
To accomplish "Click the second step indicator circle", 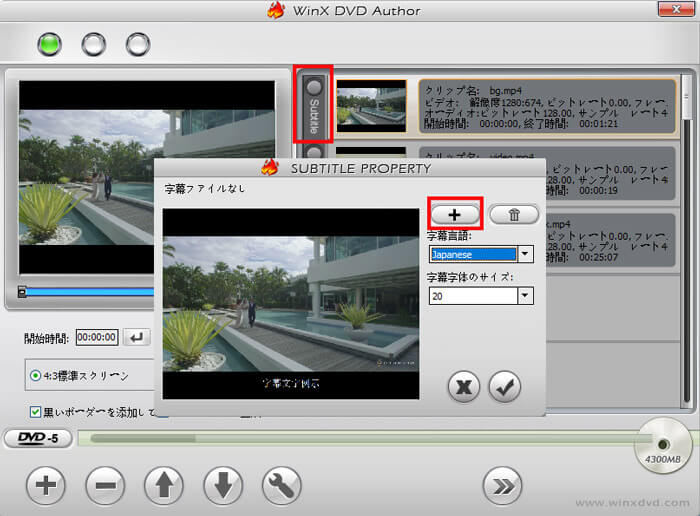I will tap(94, 44).
